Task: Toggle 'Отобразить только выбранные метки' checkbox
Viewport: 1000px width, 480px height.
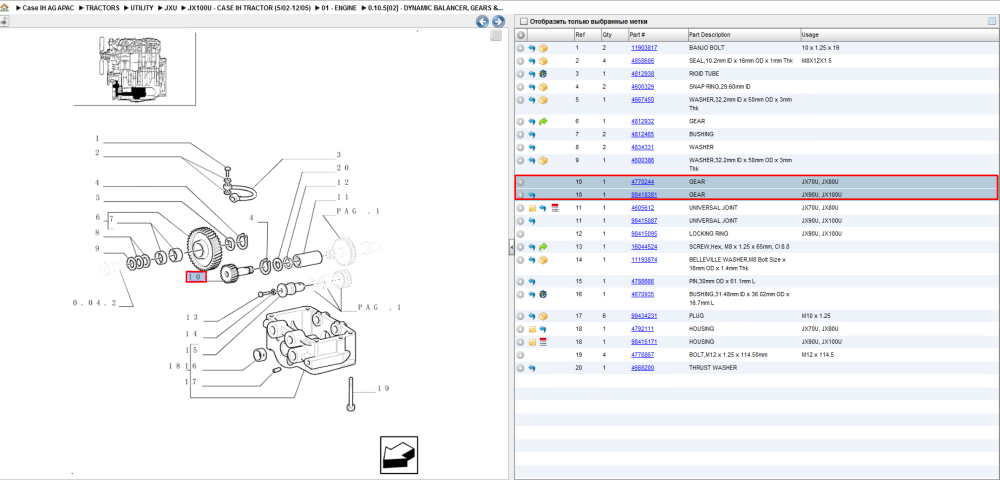Action: click(x=524, y=22)
